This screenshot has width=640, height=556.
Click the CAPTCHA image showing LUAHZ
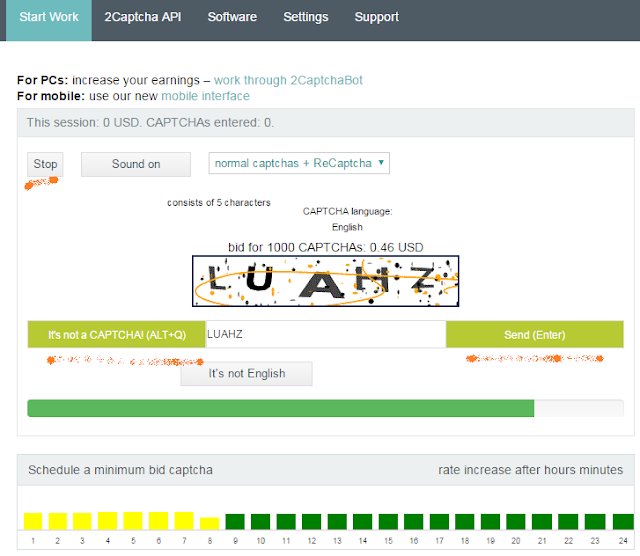(x=325, y=281)
